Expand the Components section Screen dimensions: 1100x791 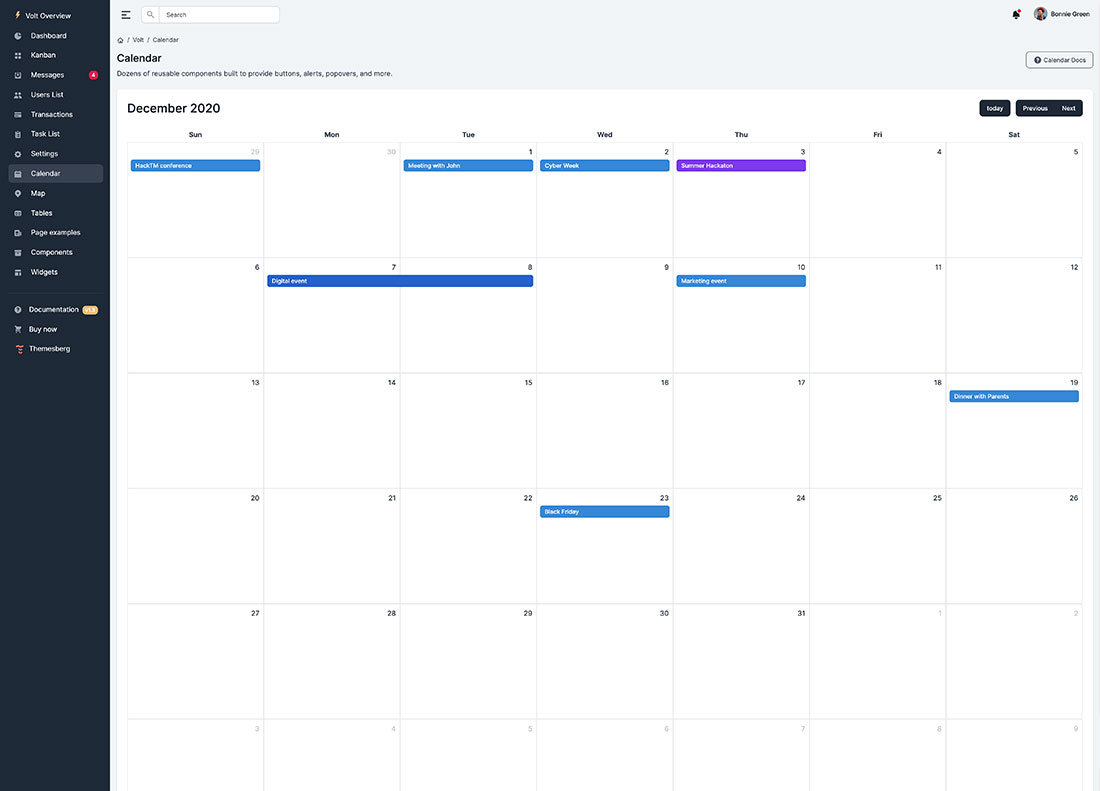point(17,251)
